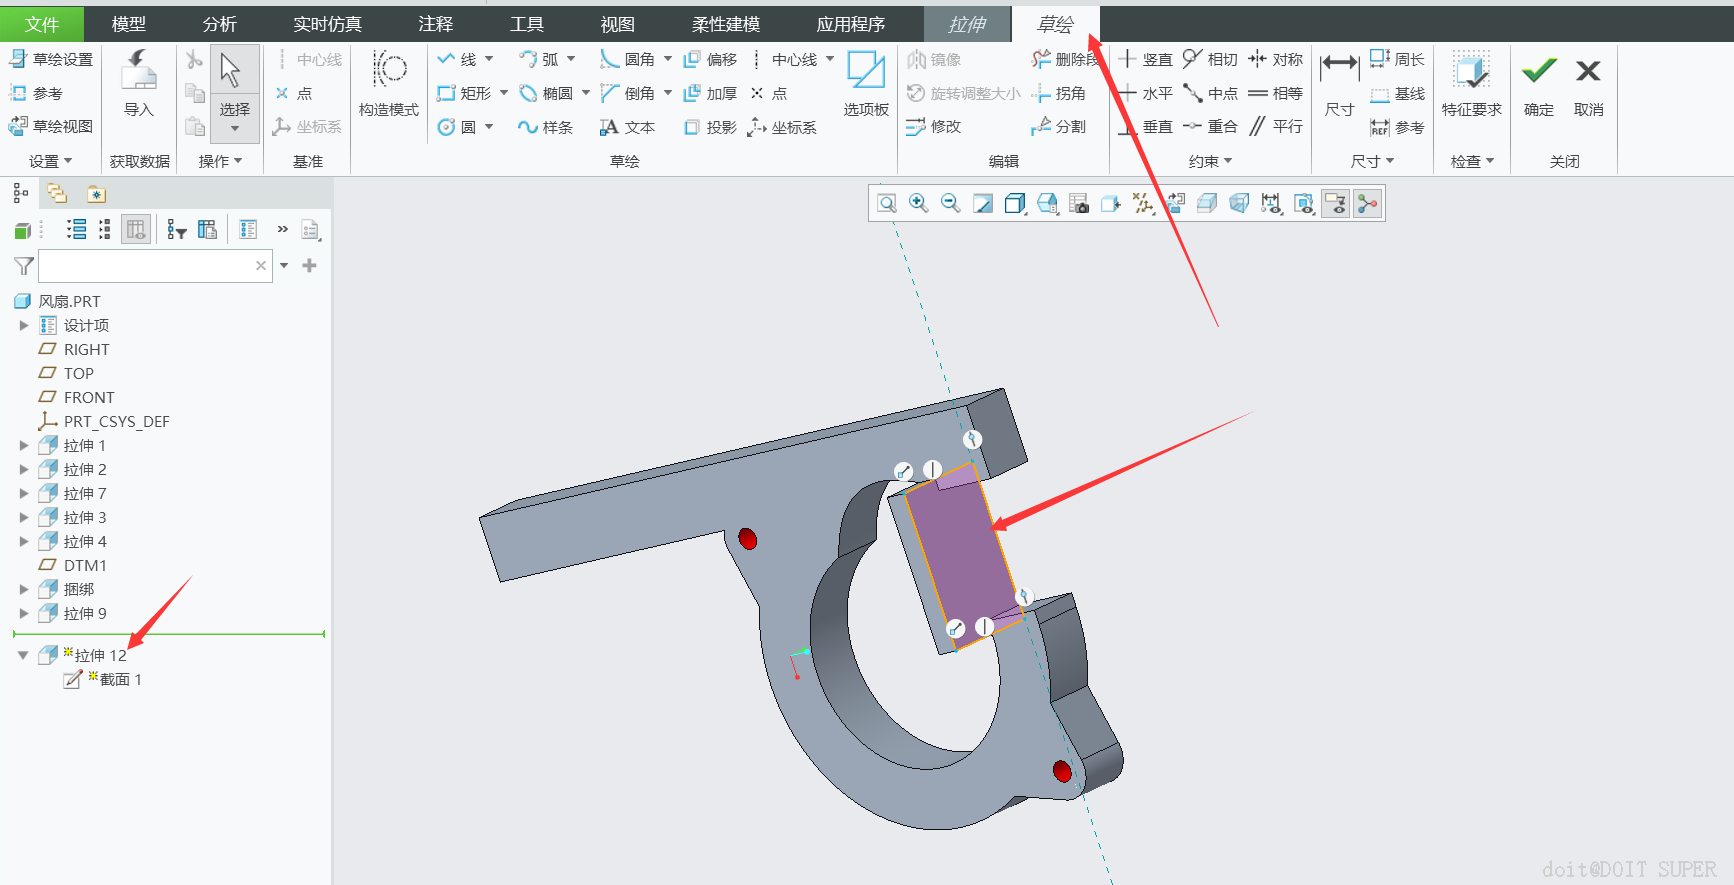This screenshot has height=885, width=1734.
Task: Toggle the datum display filters icon
Action: [x=1143, y=204]
